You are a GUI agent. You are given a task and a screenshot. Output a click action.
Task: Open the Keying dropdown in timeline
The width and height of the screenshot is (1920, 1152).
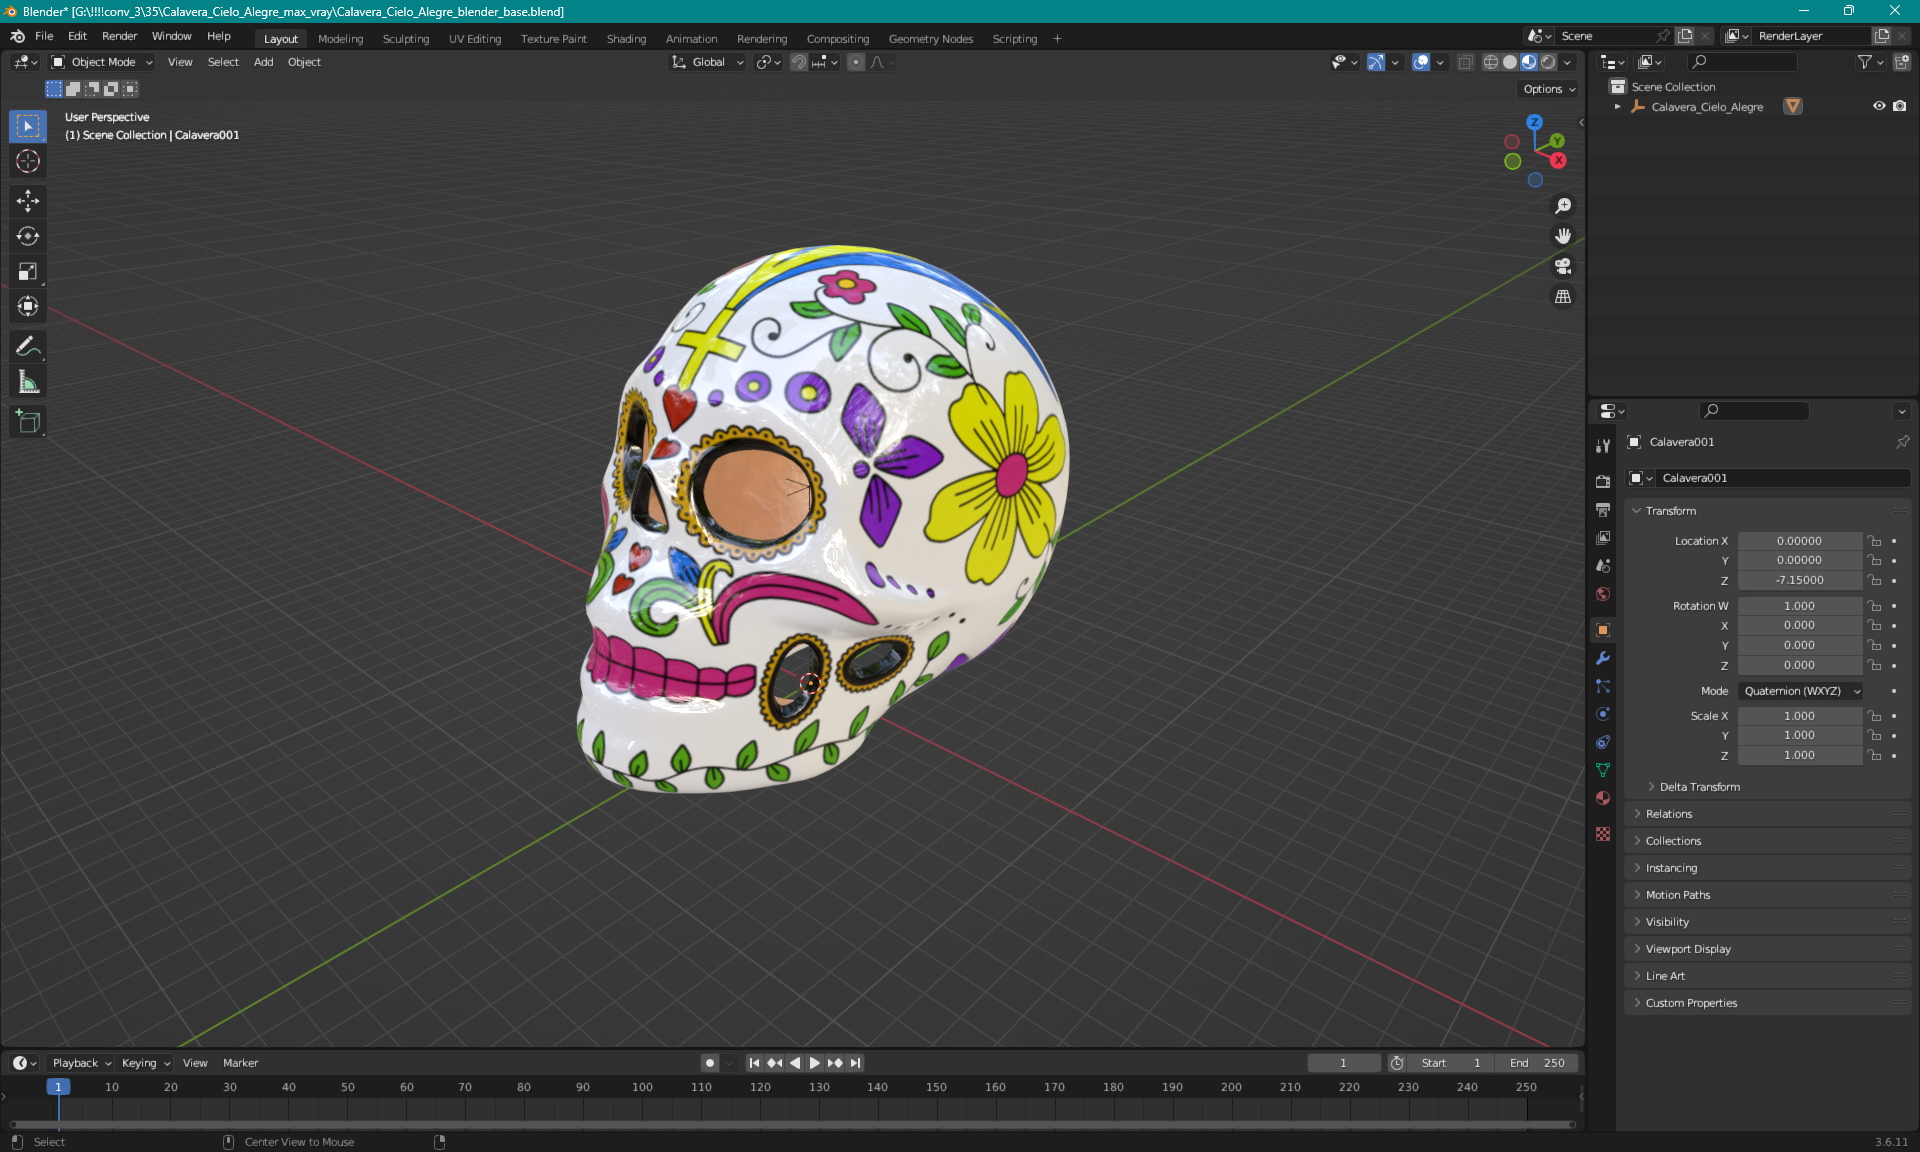click(x=146, y=1063)
